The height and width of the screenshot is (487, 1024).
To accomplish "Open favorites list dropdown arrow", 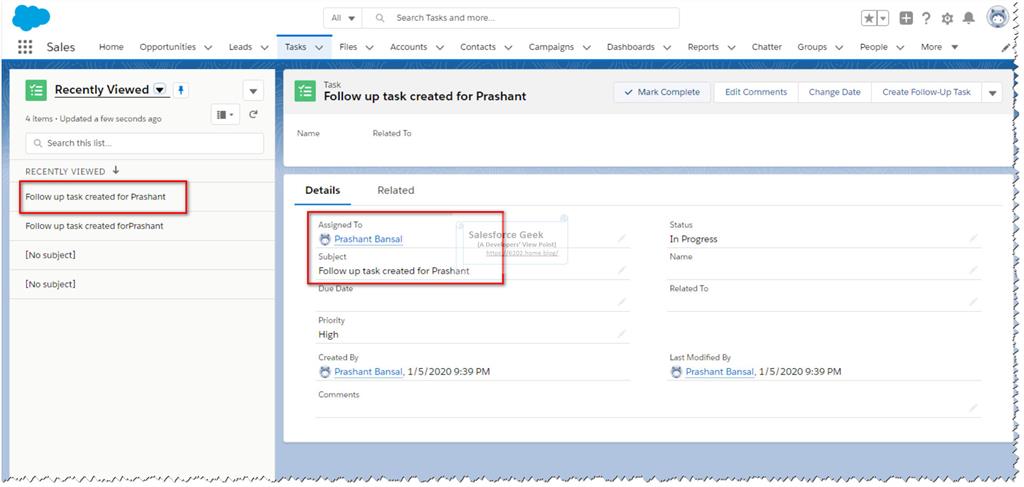I will (883, 18).
